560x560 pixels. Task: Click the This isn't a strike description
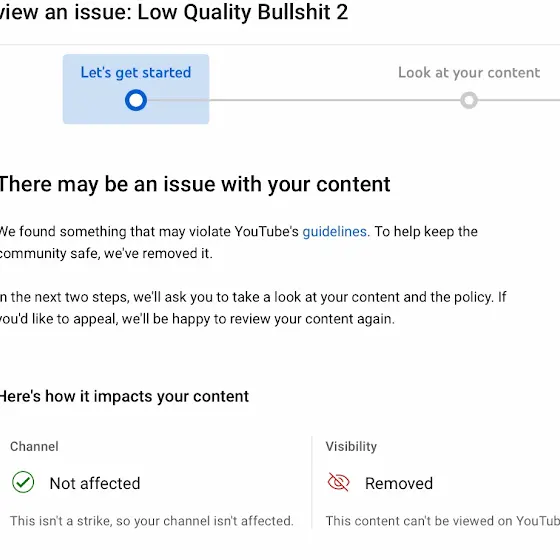152,521
